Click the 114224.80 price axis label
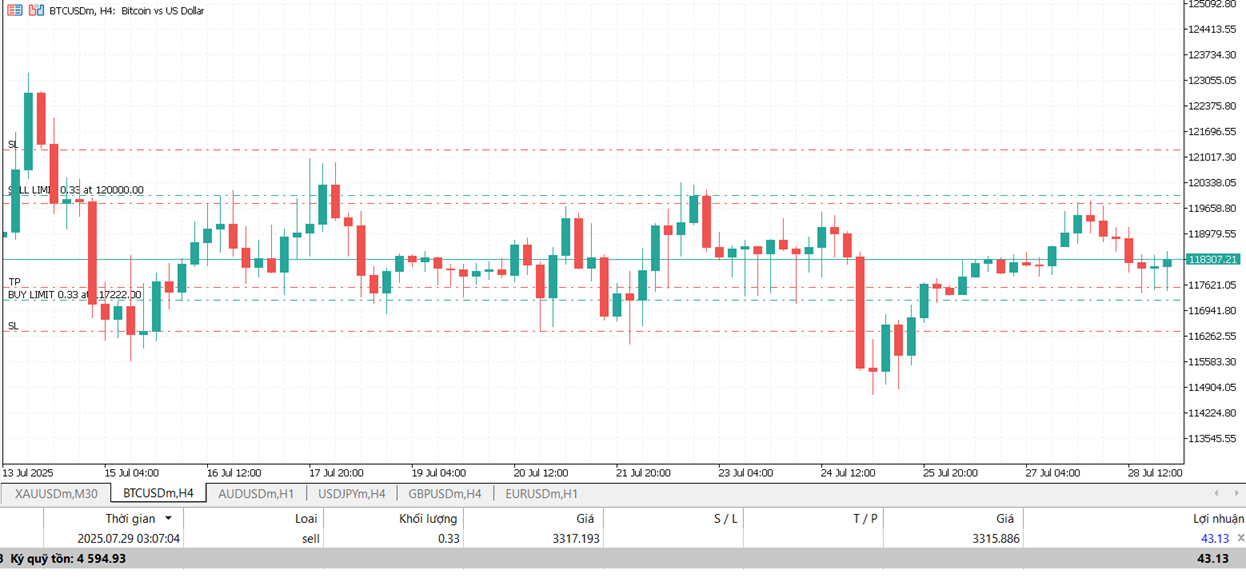This screenshot has width=1246, height=586. (1212, 413)
